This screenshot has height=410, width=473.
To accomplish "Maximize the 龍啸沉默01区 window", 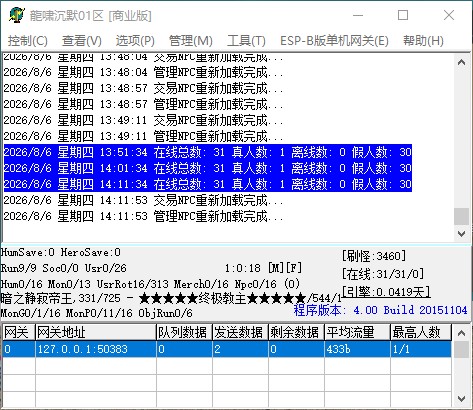I will (x=403, y=15).
